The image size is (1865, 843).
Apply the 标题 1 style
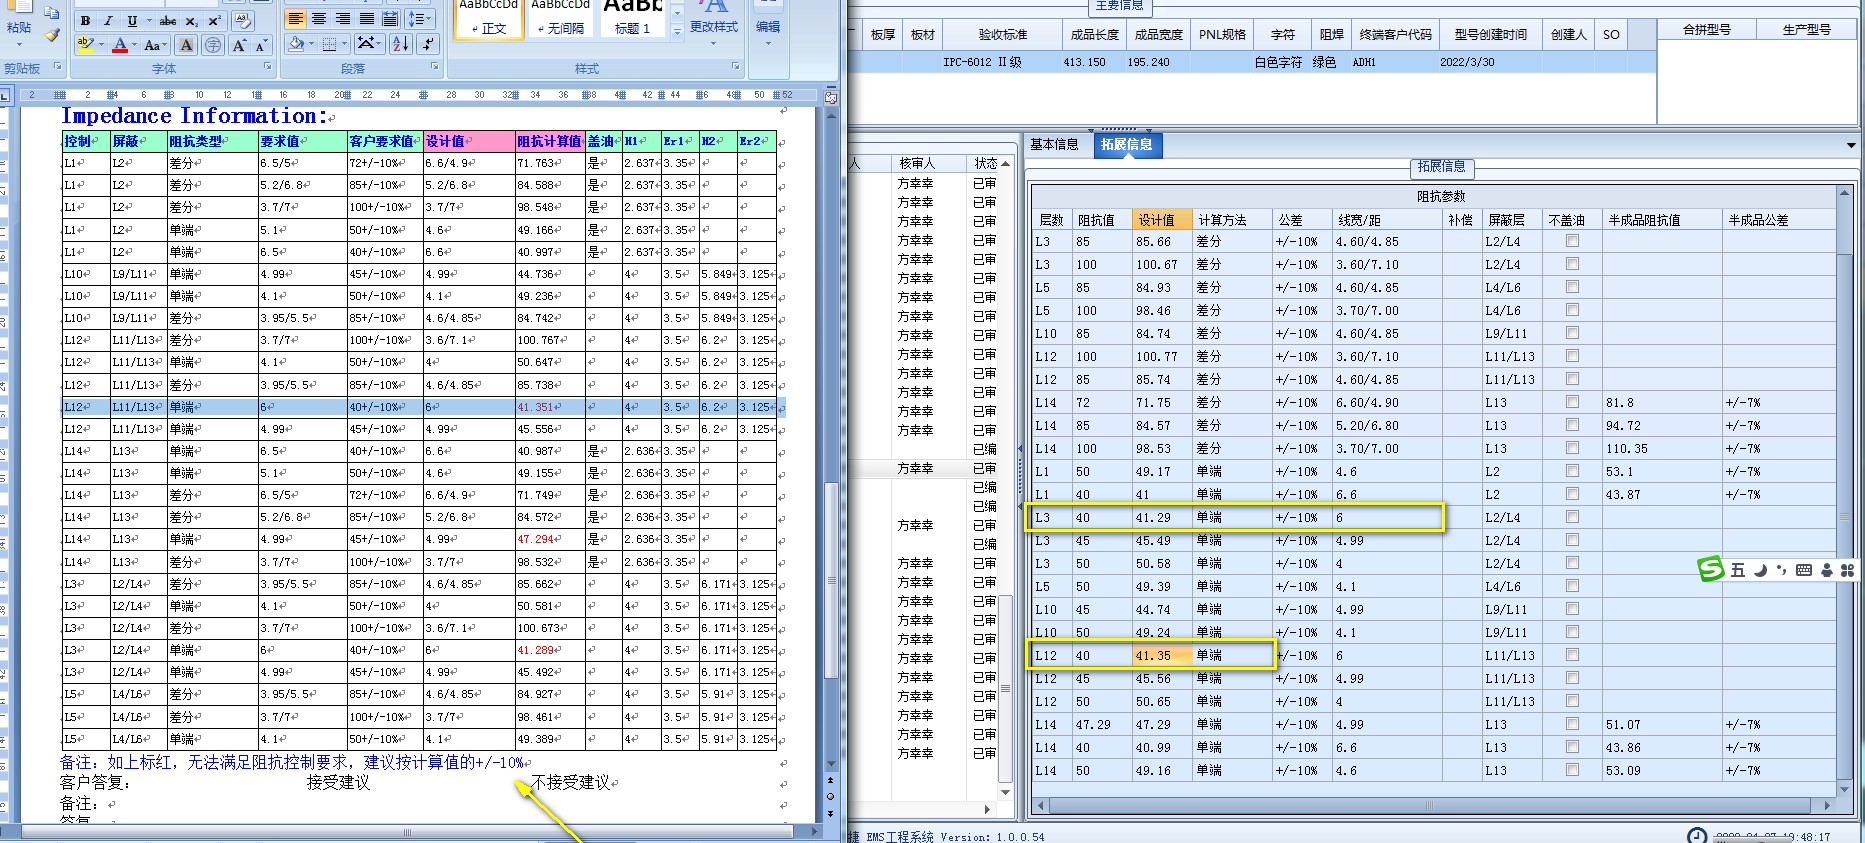click(x=632, y=19)
